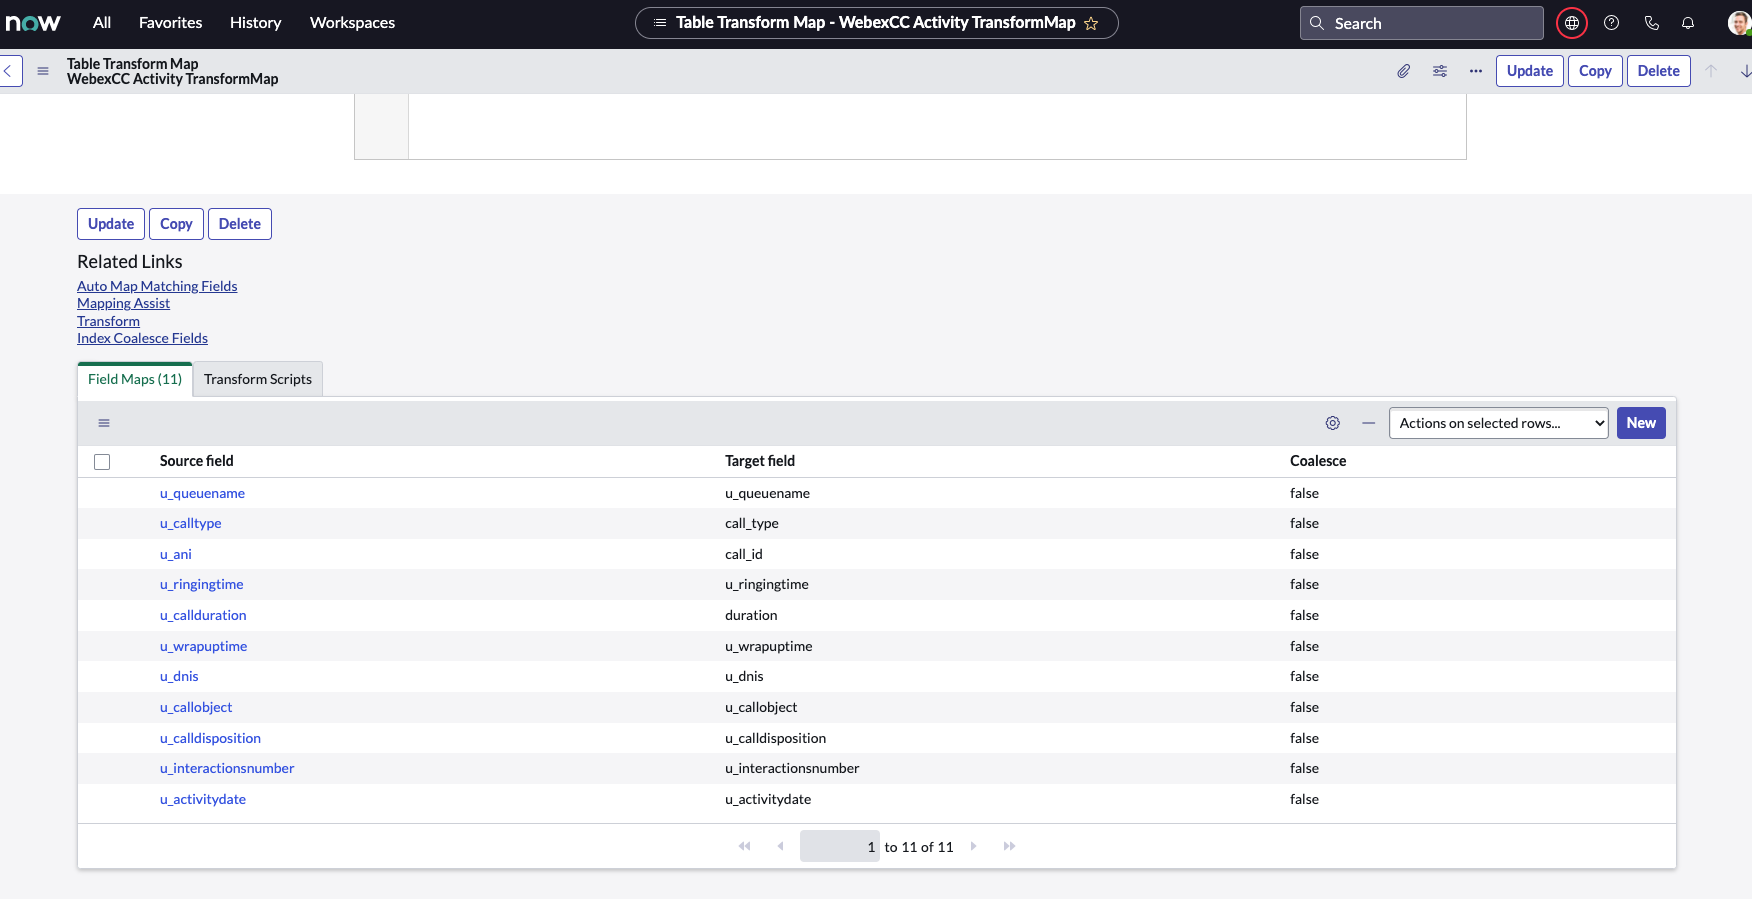
Task: Open the u_wrapuptime source field link
Action: coord(204,646)
